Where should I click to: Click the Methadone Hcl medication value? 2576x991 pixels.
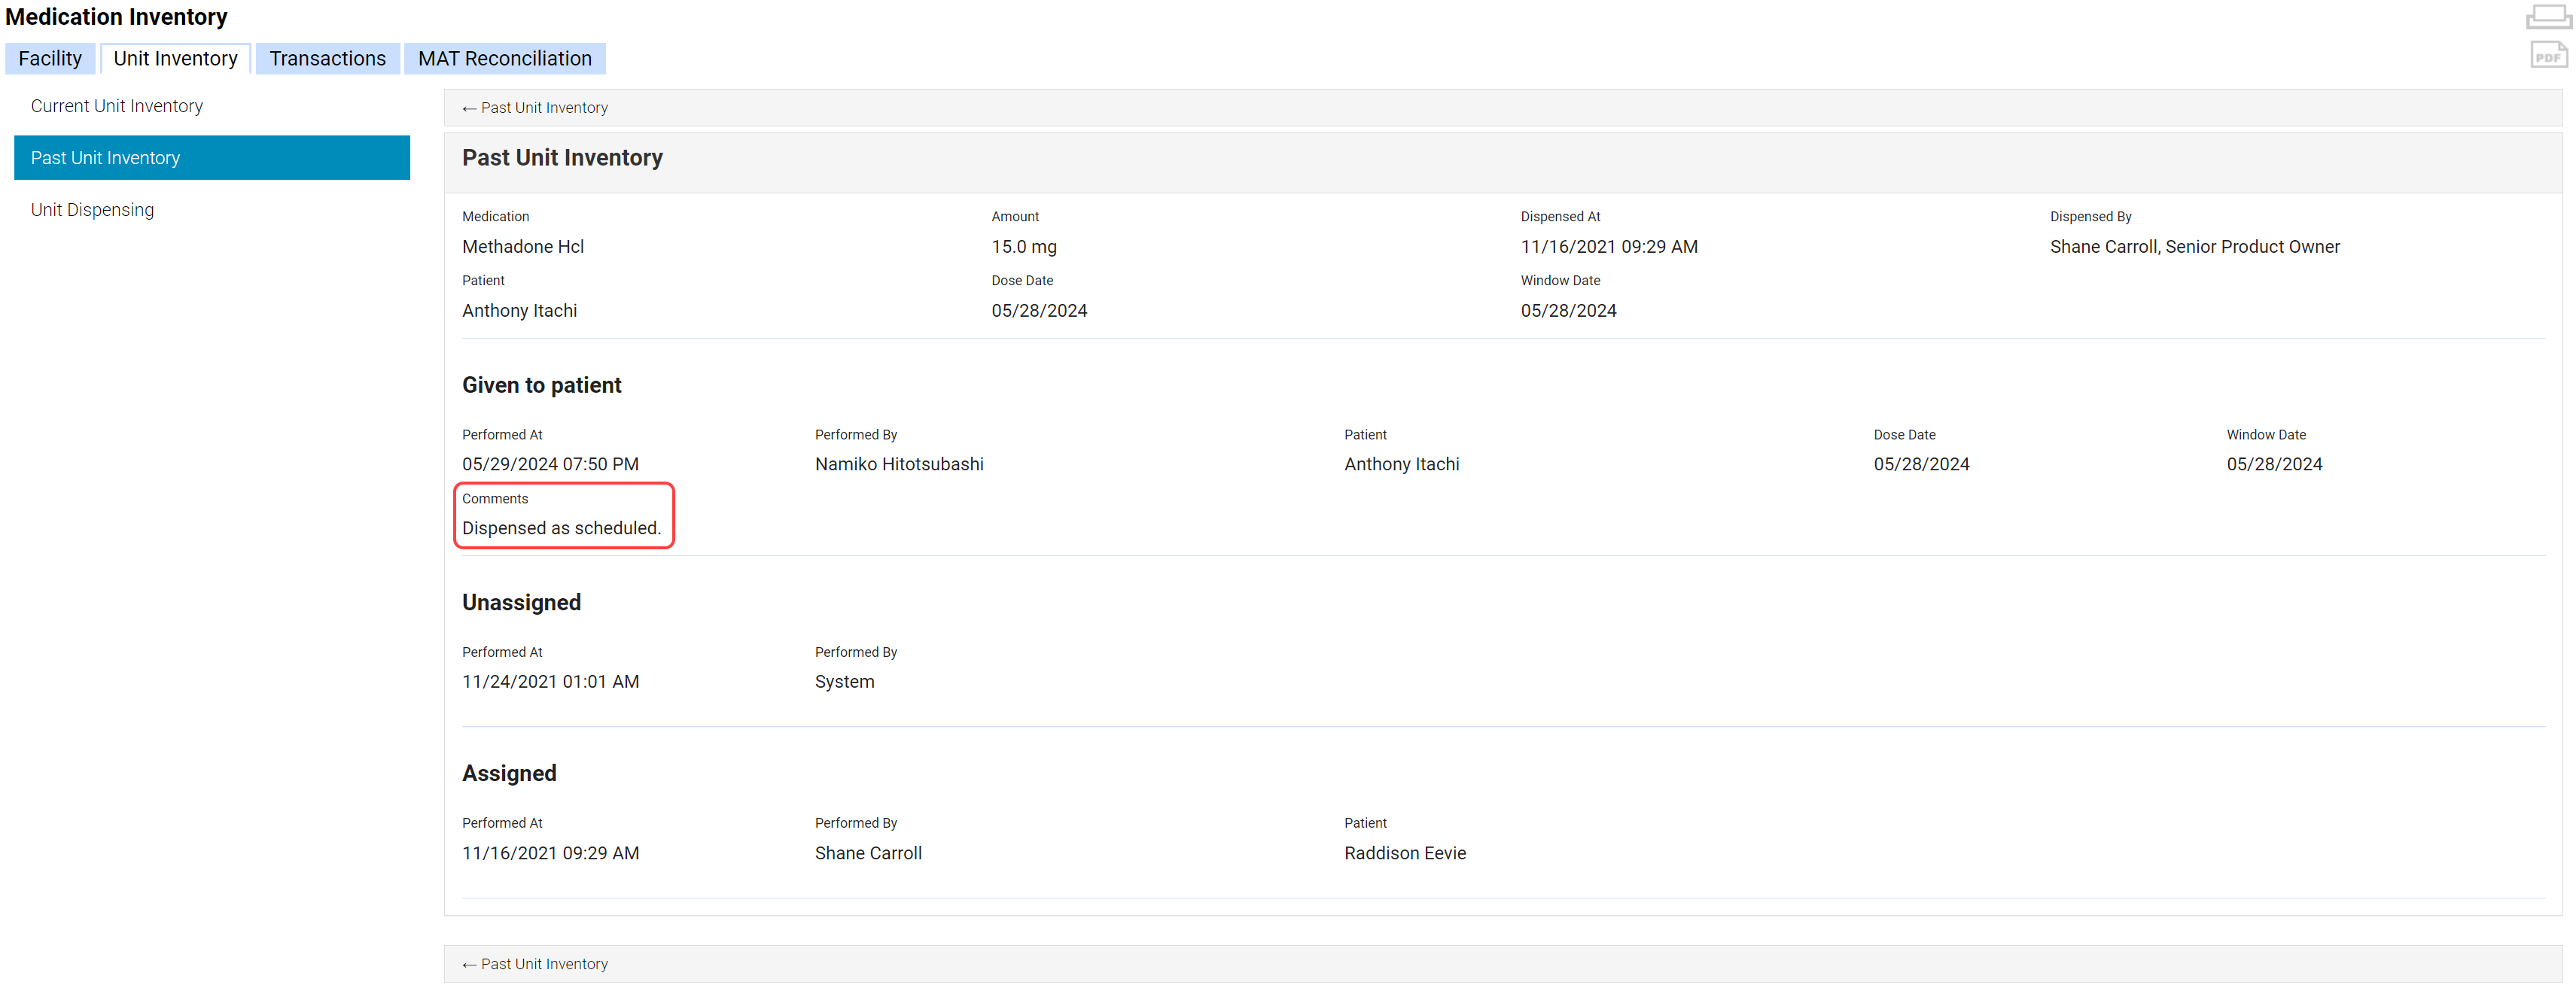click(x=522, y=247)
